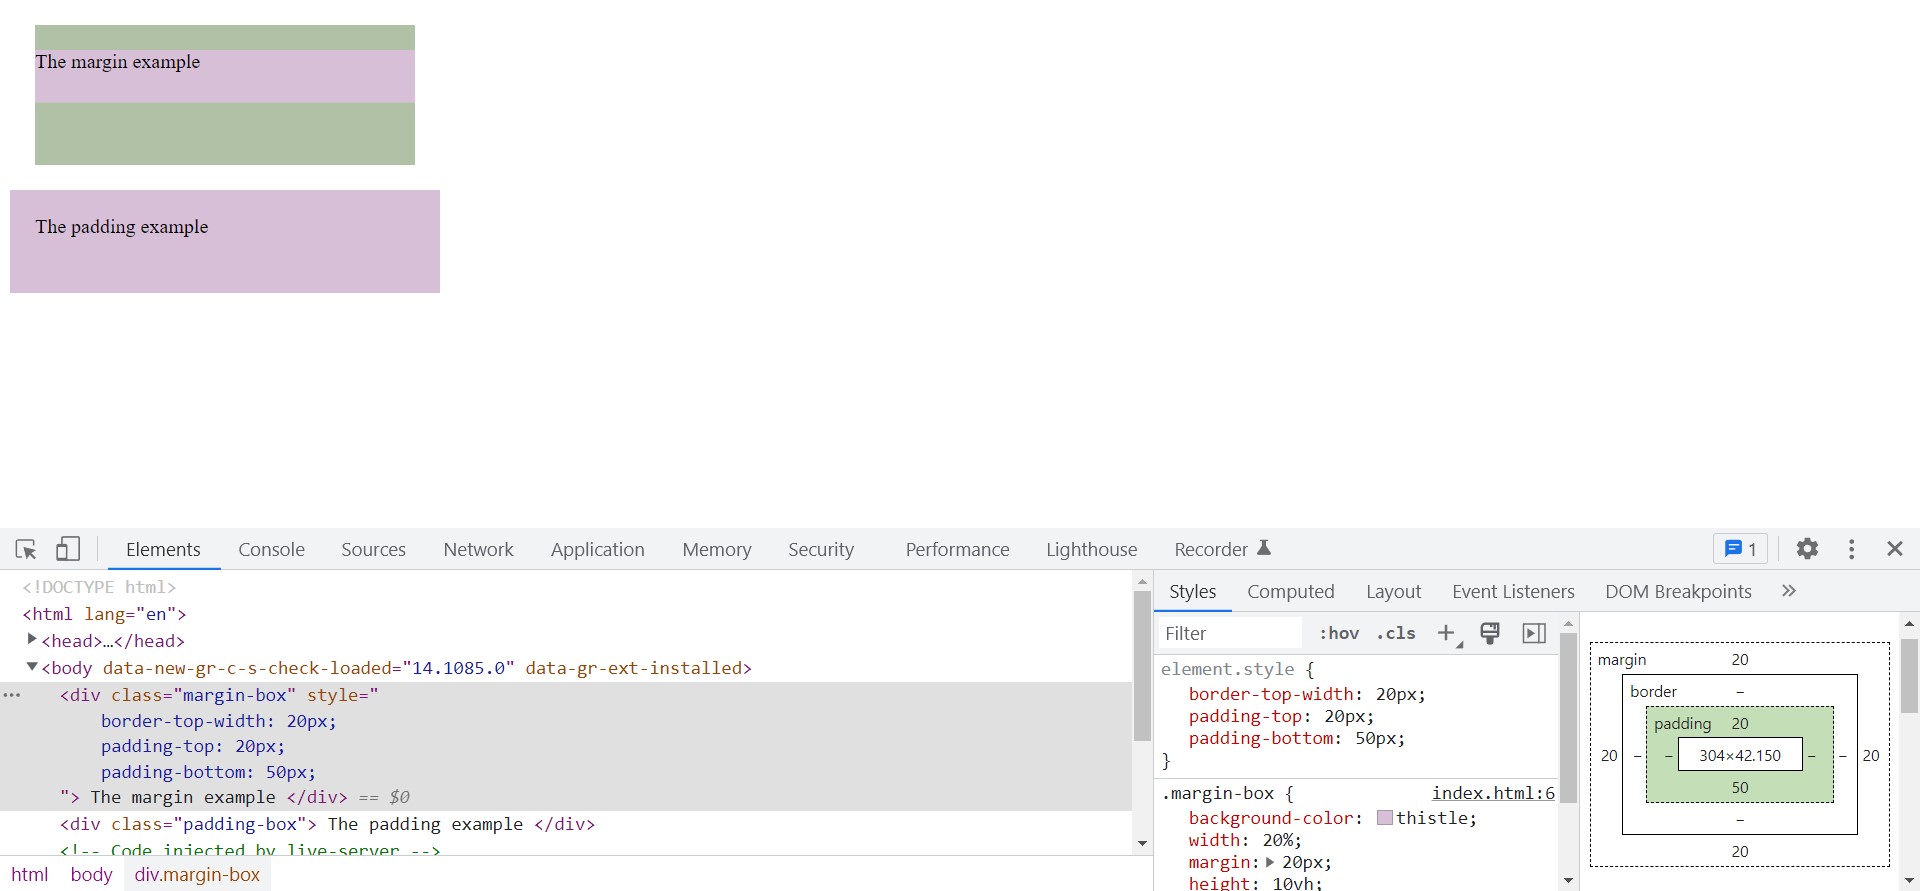Collapse the body element node
This screenshot has width=1920, height=891.
coord(32,667)
